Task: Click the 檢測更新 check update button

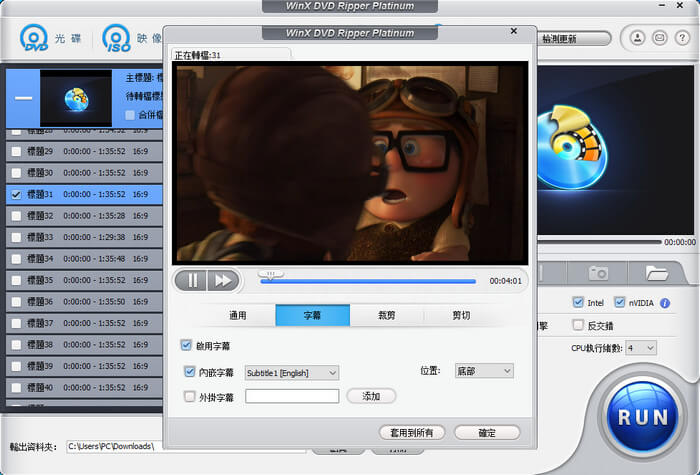Action: (x=574, y=39)
